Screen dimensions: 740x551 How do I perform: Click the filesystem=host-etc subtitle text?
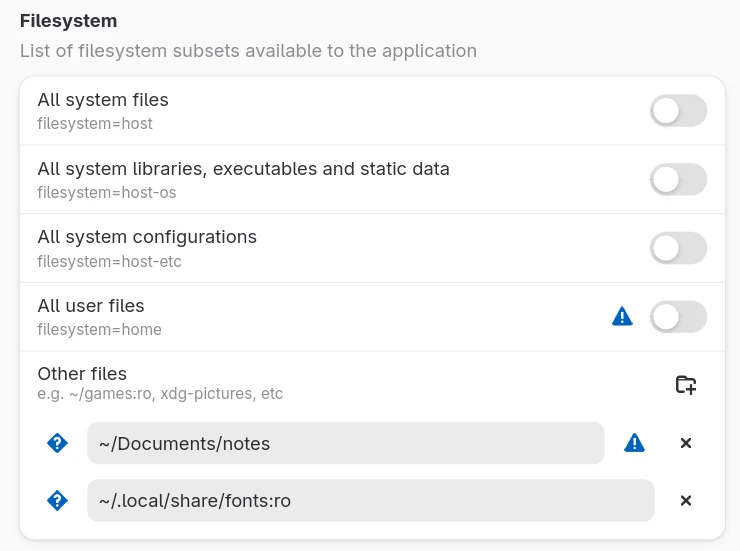[109, 261]
